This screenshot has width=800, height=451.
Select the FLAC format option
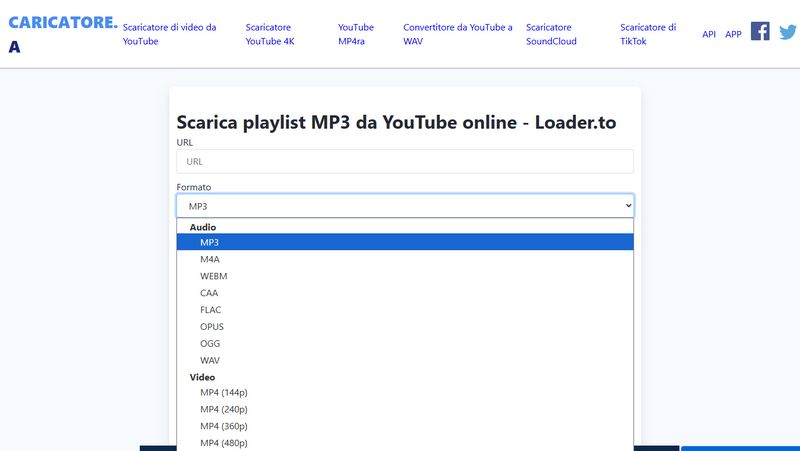[405, 310]
